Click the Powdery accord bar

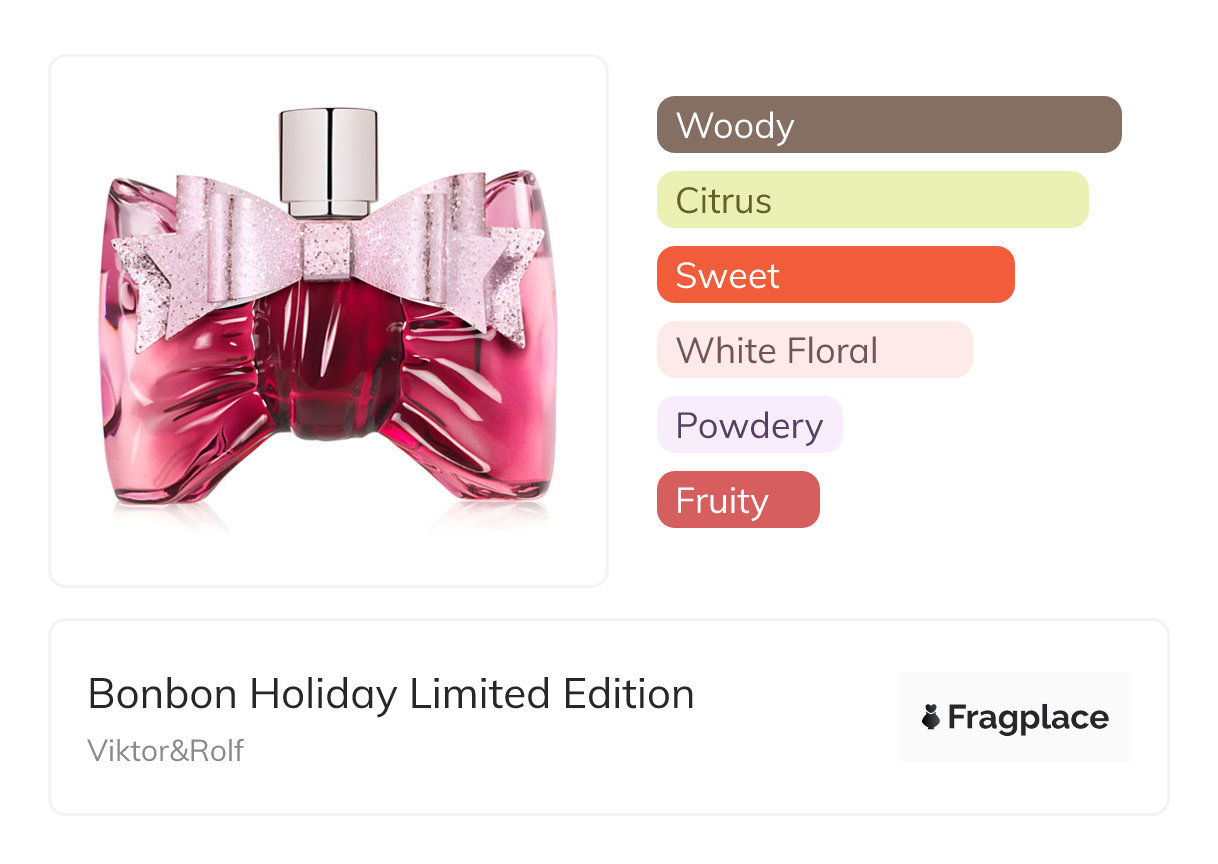(x=749, y=425)
